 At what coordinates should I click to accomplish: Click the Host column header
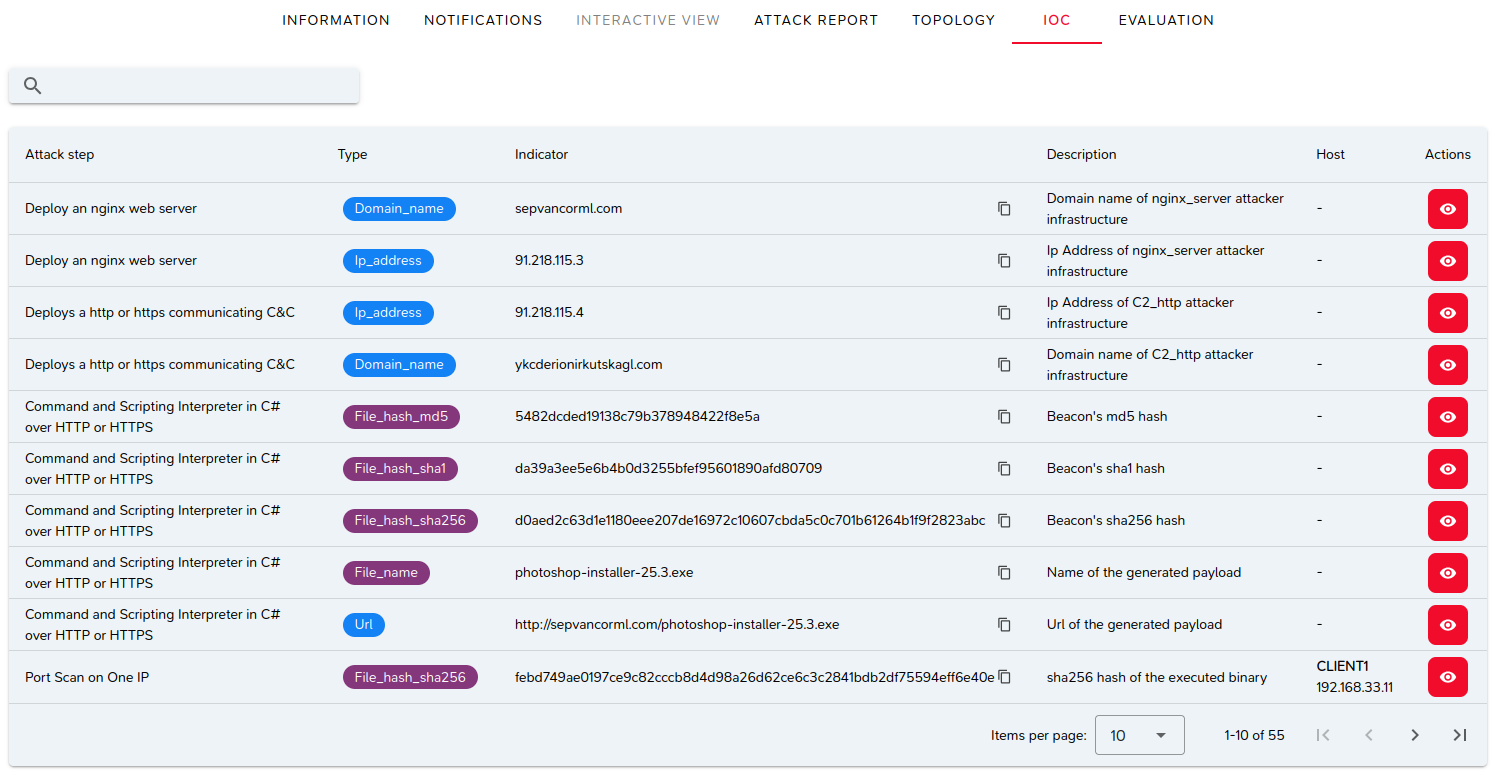click(1331, 155)
